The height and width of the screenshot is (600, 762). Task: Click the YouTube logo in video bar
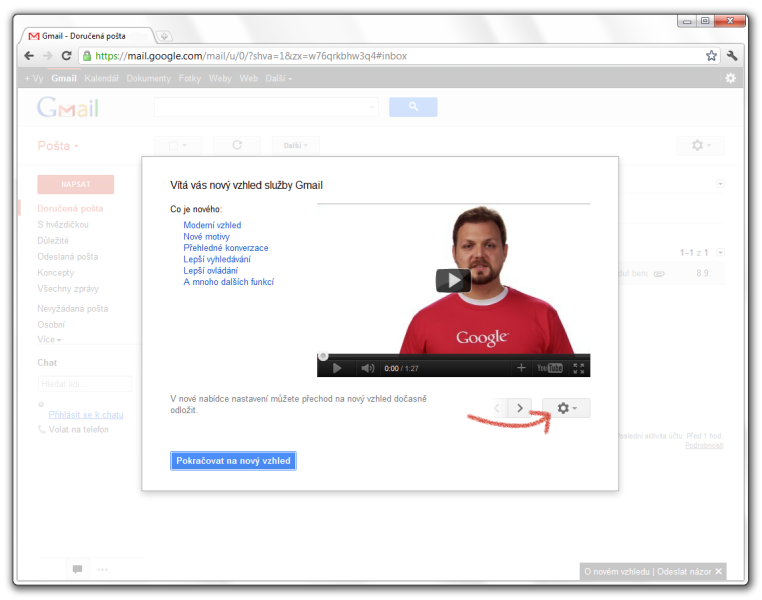[x=550, y=368]
